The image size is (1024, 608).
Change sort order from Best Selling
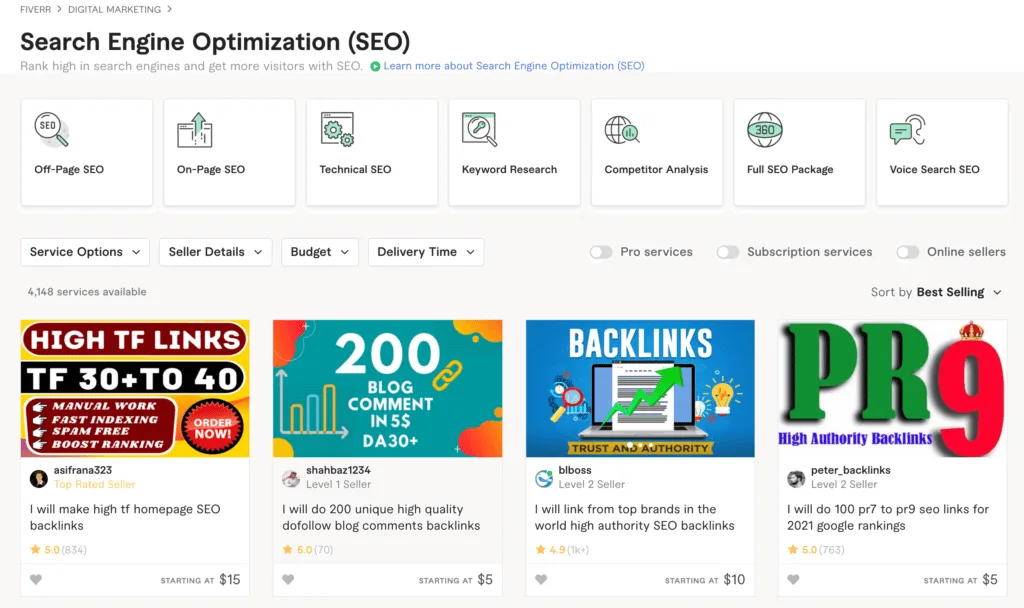click(954, 292)
